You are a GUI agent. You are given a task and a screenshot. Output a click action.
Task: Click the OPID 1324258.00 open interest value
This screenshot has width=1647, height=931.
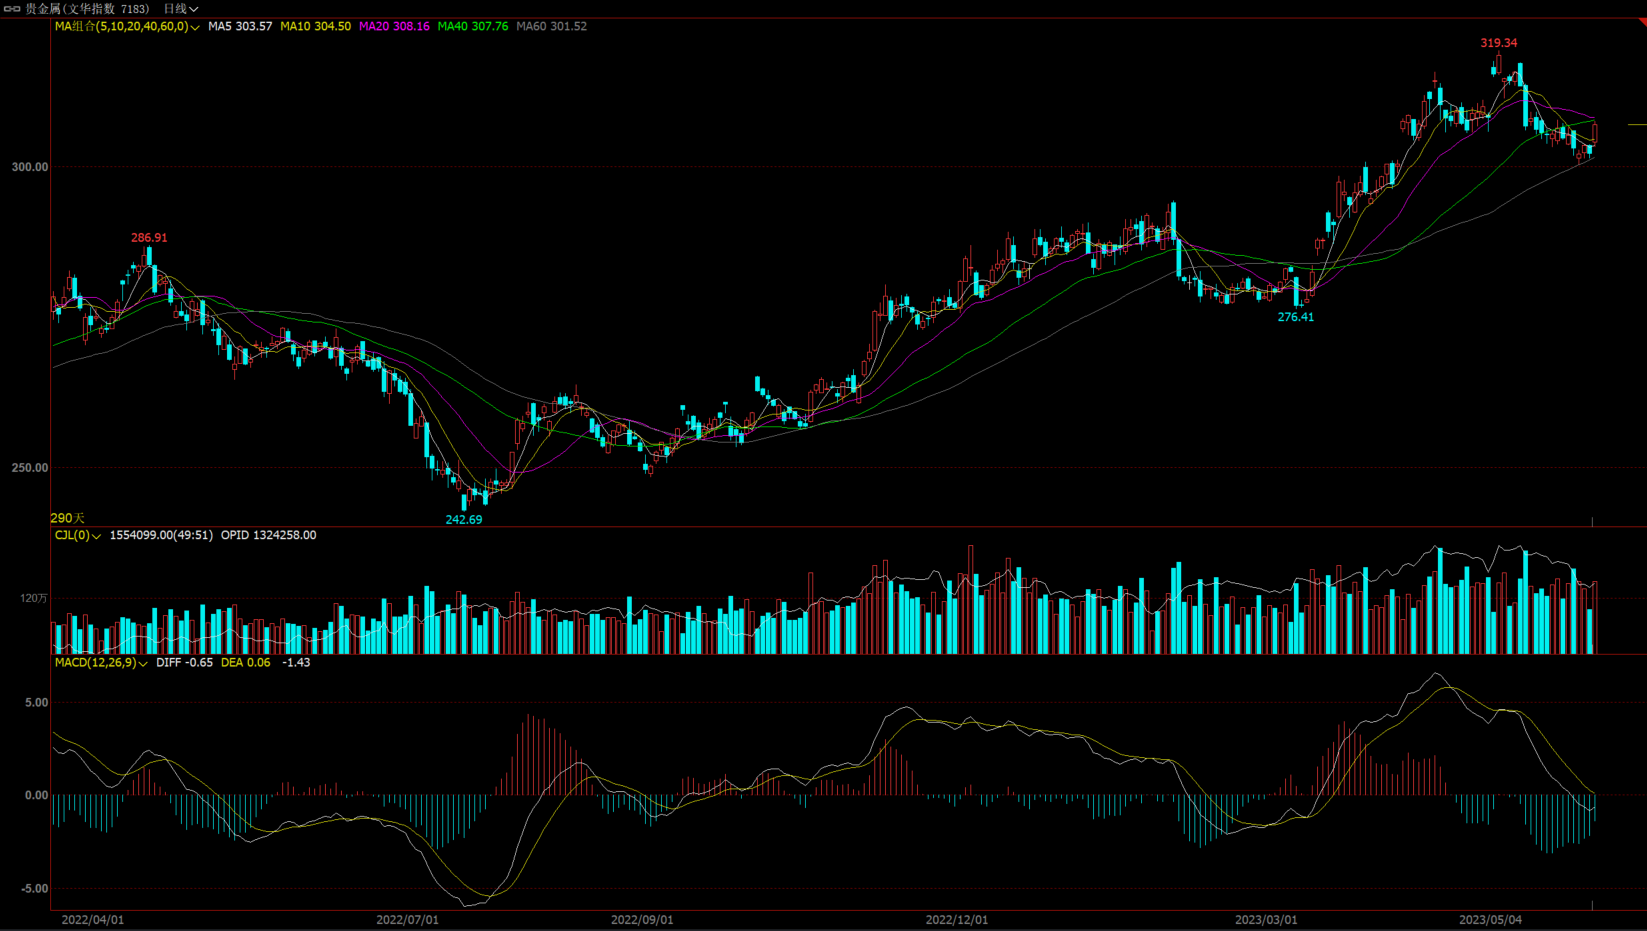[x=269, y=535]
